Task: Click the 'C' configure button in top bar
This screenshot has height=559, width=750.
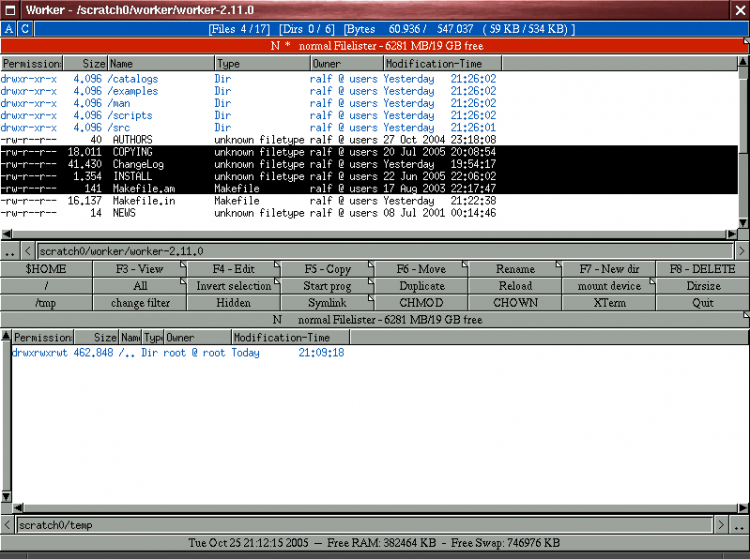Action: click(x=25, y=29)
